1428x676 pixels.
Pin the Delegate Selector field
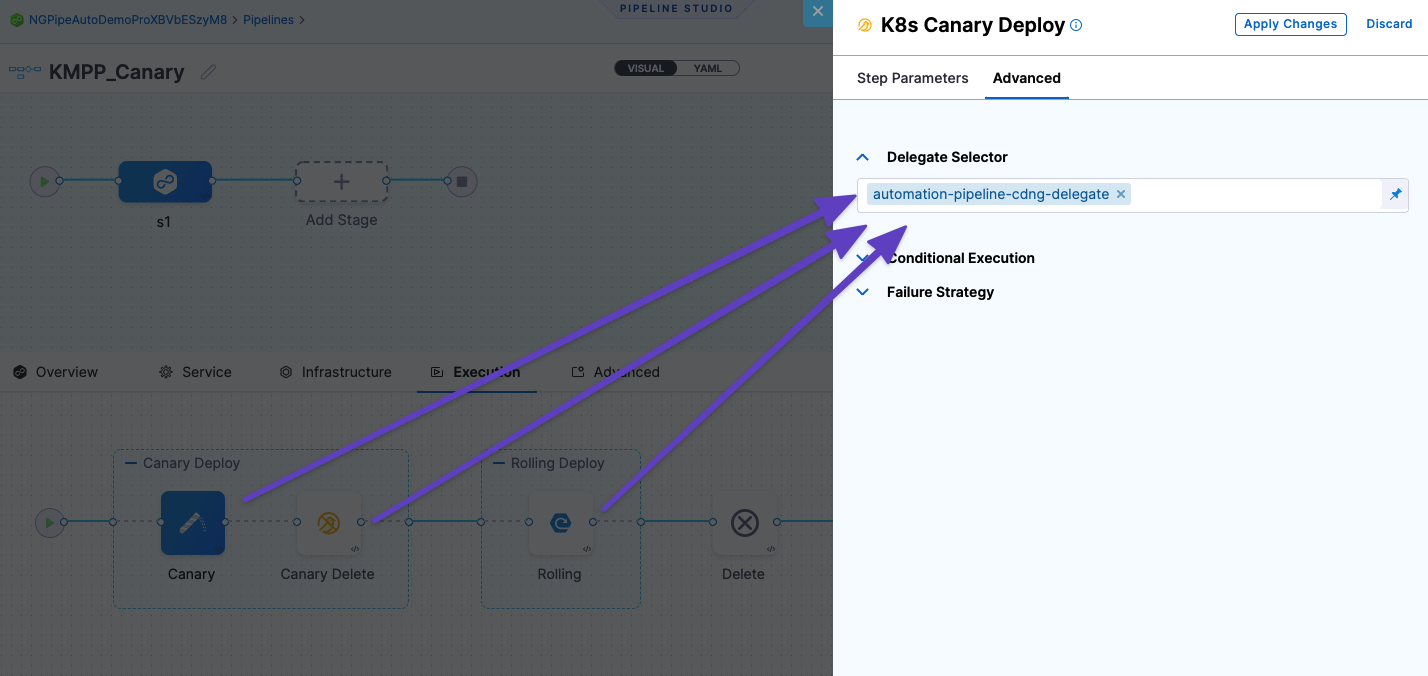click(1396, 194)
